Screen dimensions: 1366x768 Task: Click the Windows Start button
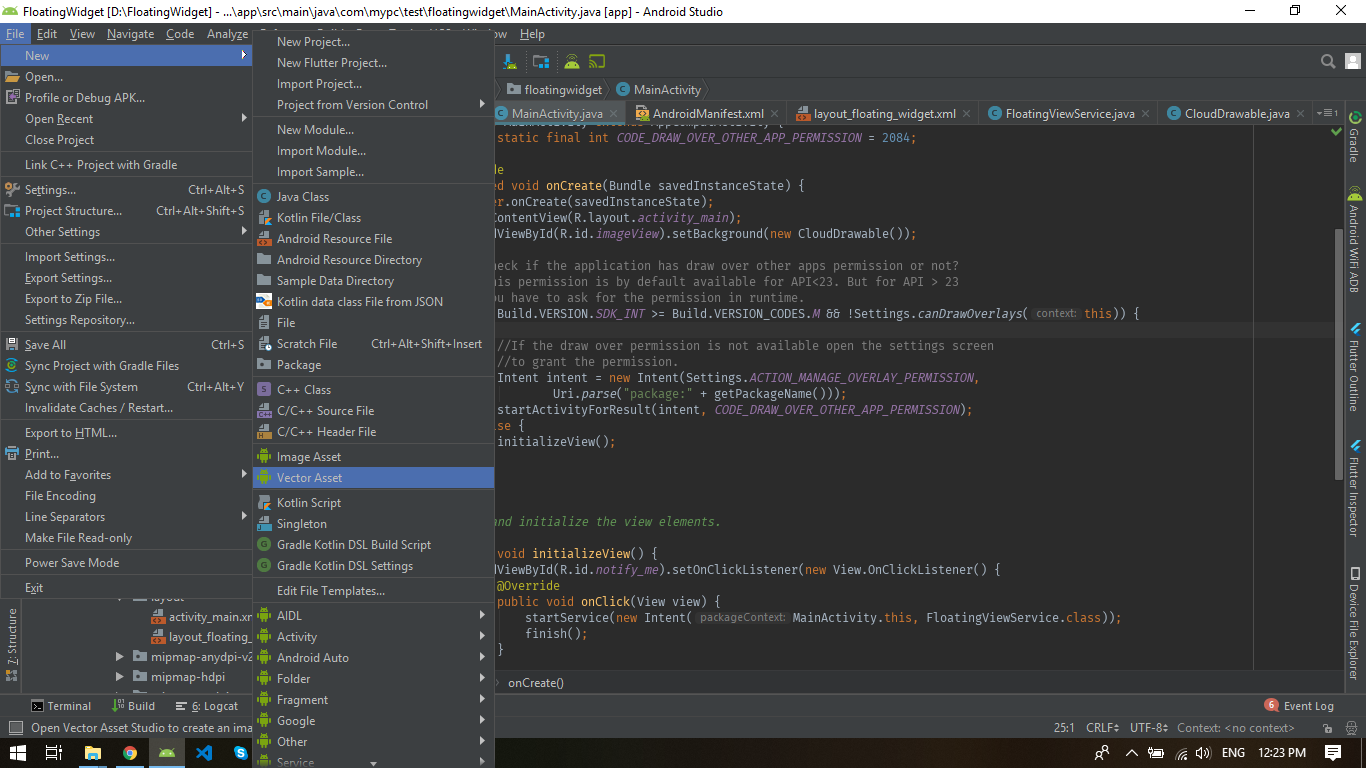[x=18, y=752]
